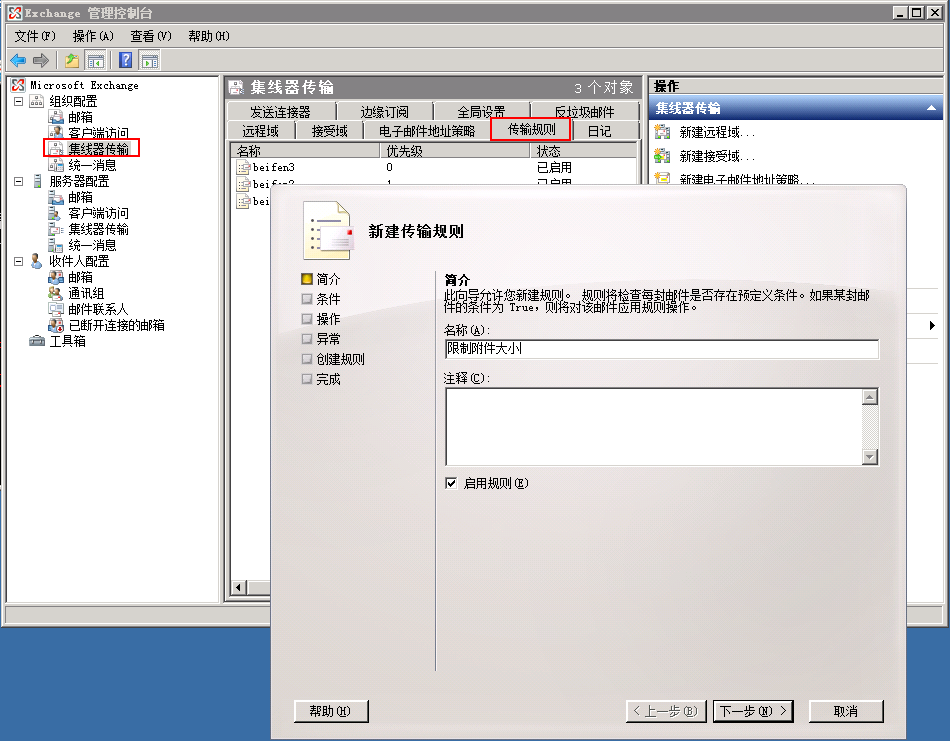Image resolution: width=950 pixels, height=741 pixels.
Task: Click the export list toolbar icon
Action: pos(148,59)
